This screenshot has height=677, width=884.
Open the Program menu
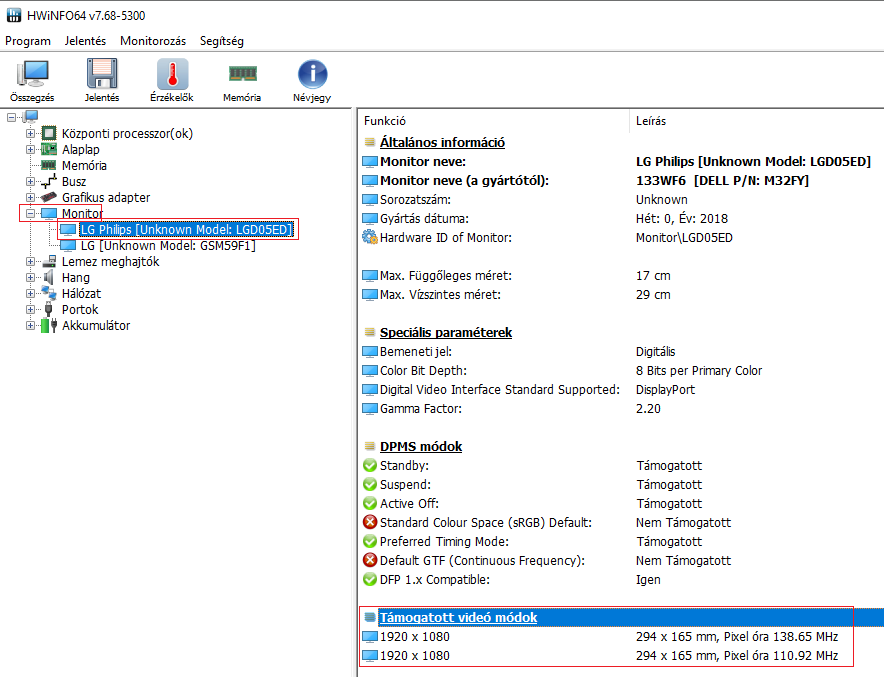click(28, 41)
